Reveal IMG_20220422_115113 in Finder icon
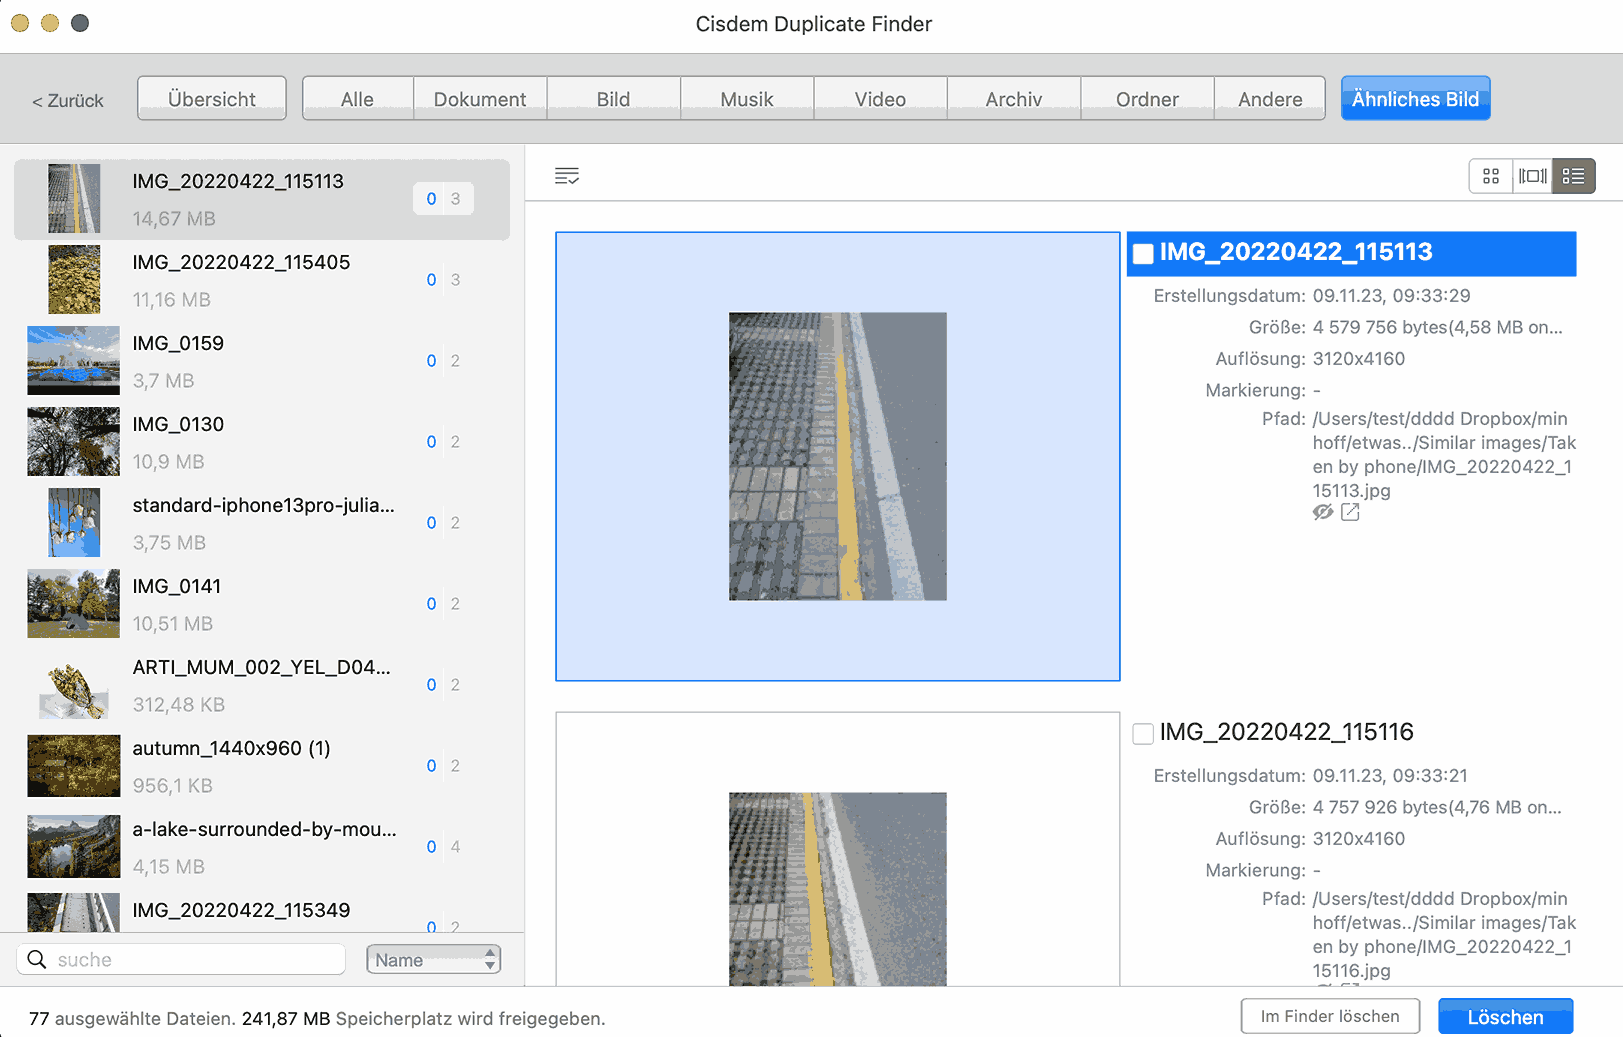 click(1350, 512)
